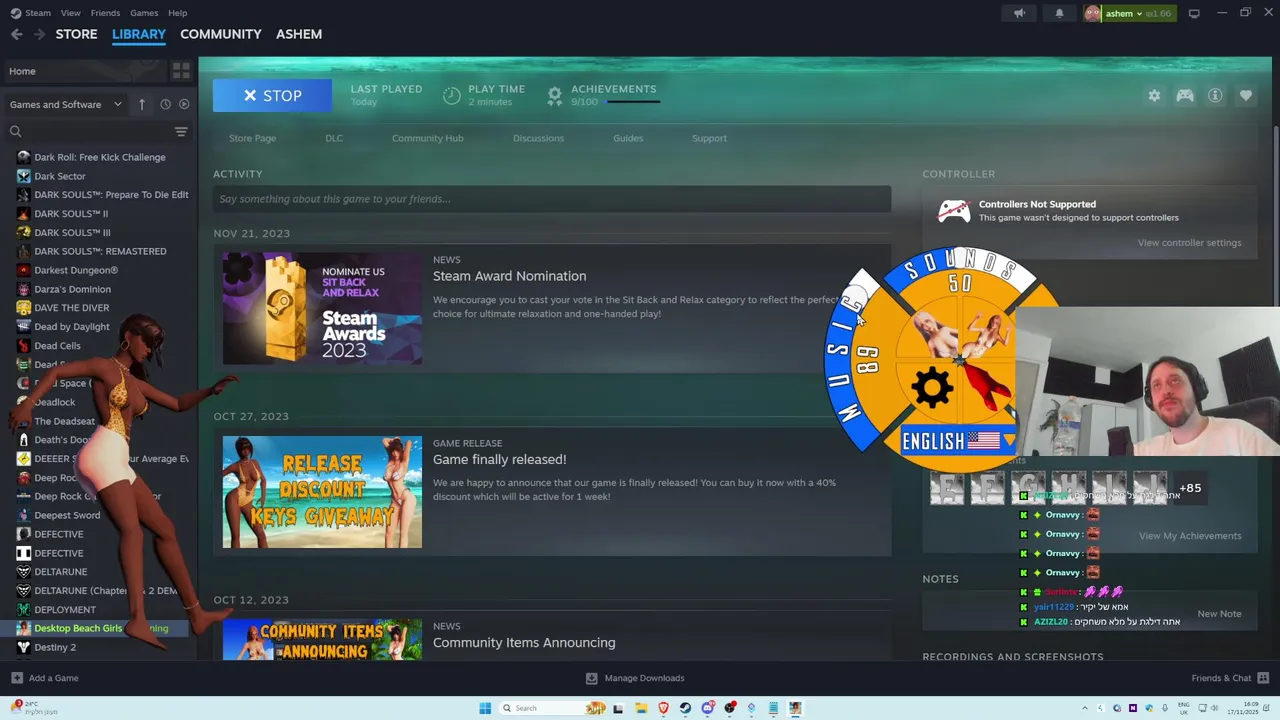Click the red shoe in radial menu
The width and height of the screenshot is (1280, 720).
987,388
